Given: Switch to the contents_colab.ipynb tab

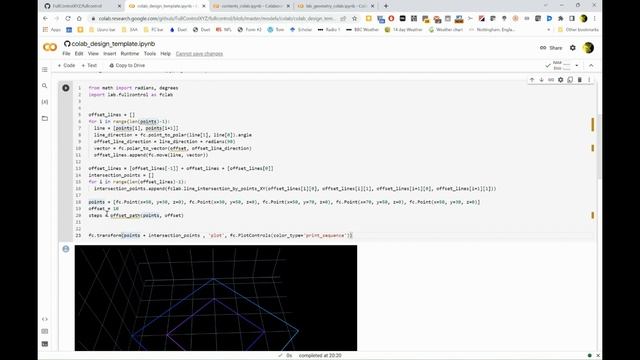Looking at the screenshot, I should [250, 6].
